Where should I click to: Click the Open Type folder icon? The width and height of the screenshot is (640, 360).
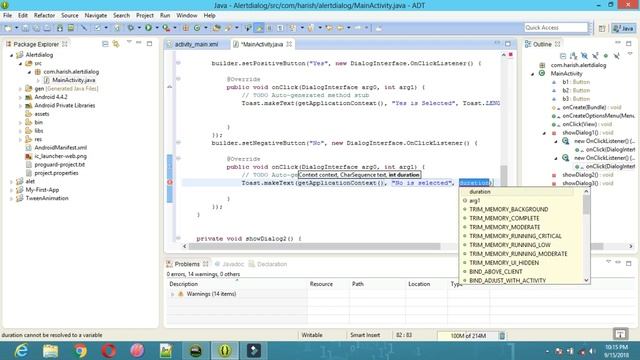click(217, 28)
